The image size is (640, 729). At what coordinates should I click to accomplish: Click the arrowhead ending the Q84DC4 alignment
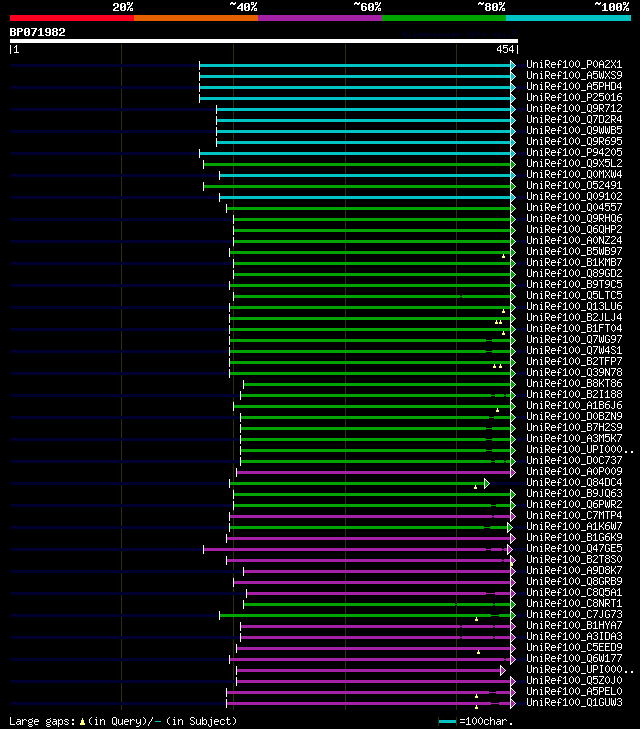tap(487, 484)
